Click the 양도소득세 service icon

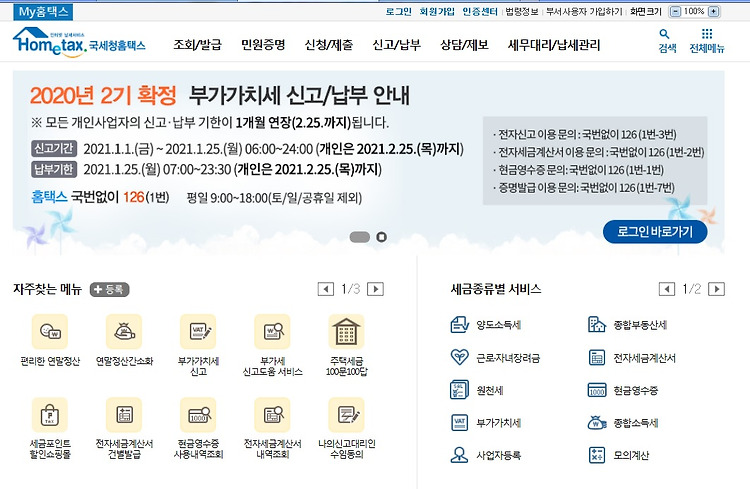460,325
